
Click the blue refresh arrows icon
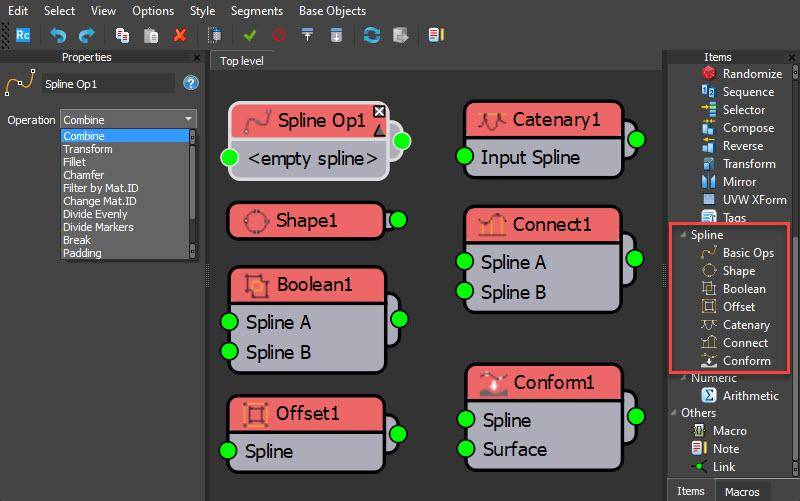(x=372, y=35)
